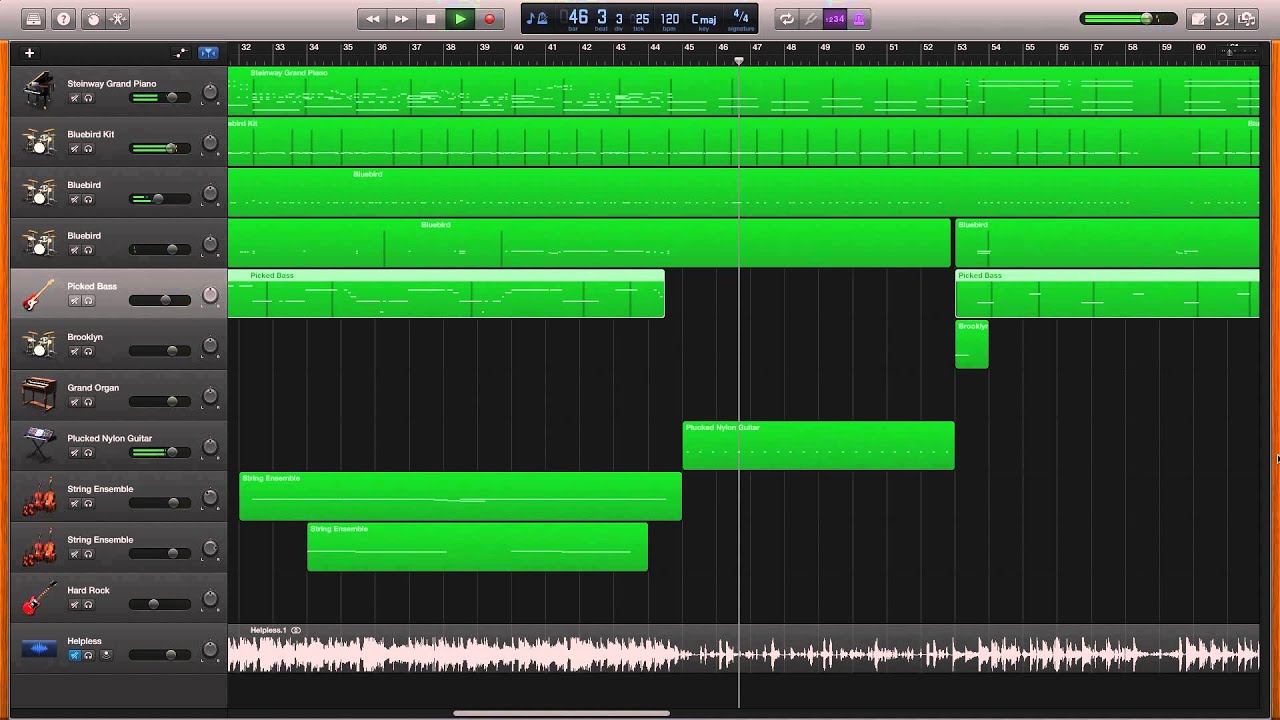Solo the Bluebird Kit track
The height and width of the screenshot is (720, 1280).
[x=88, y=149]
